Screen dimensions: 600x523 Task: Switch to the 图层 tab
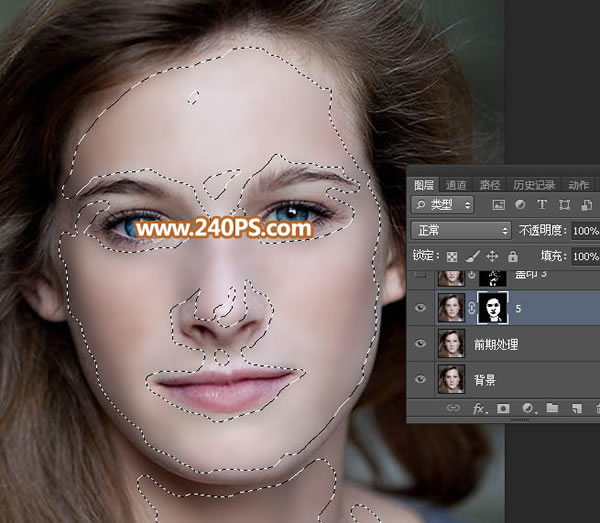(x=424, y=185)
